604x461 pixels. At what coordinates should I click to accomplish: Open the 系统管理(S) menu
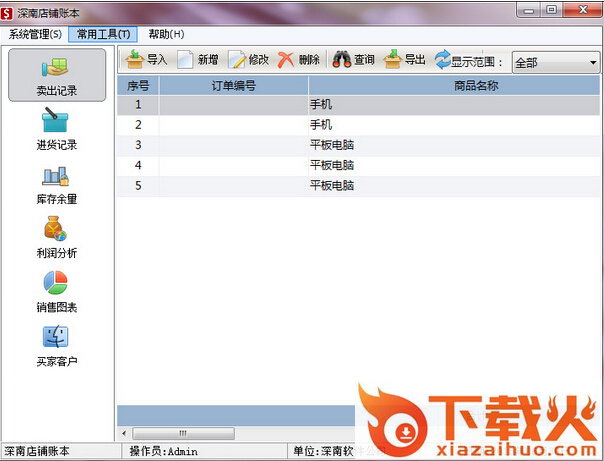(x=35, y=34)
